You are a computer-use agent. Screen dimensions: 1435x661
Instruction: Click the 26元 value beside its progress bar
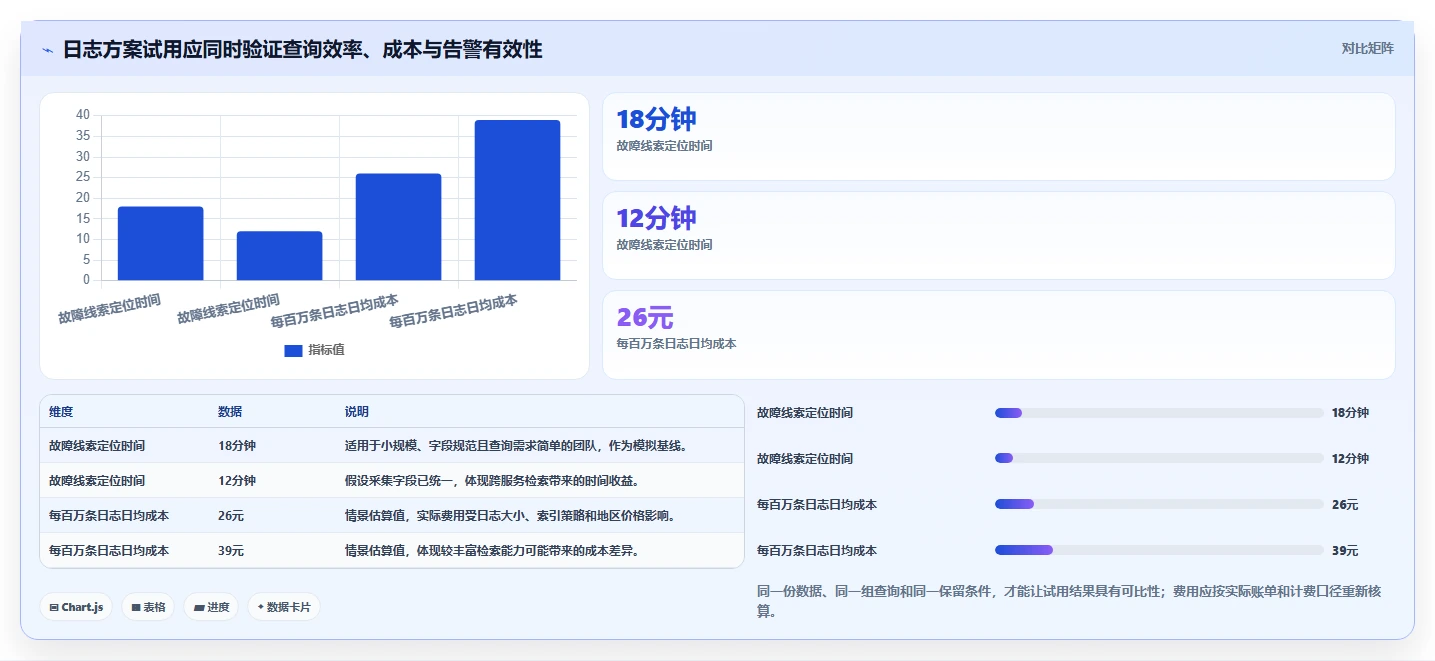1345,505
